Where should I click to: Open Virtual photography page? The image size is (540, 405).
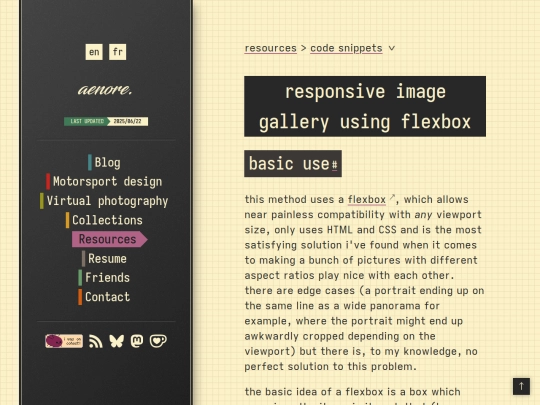click(104, 201)
